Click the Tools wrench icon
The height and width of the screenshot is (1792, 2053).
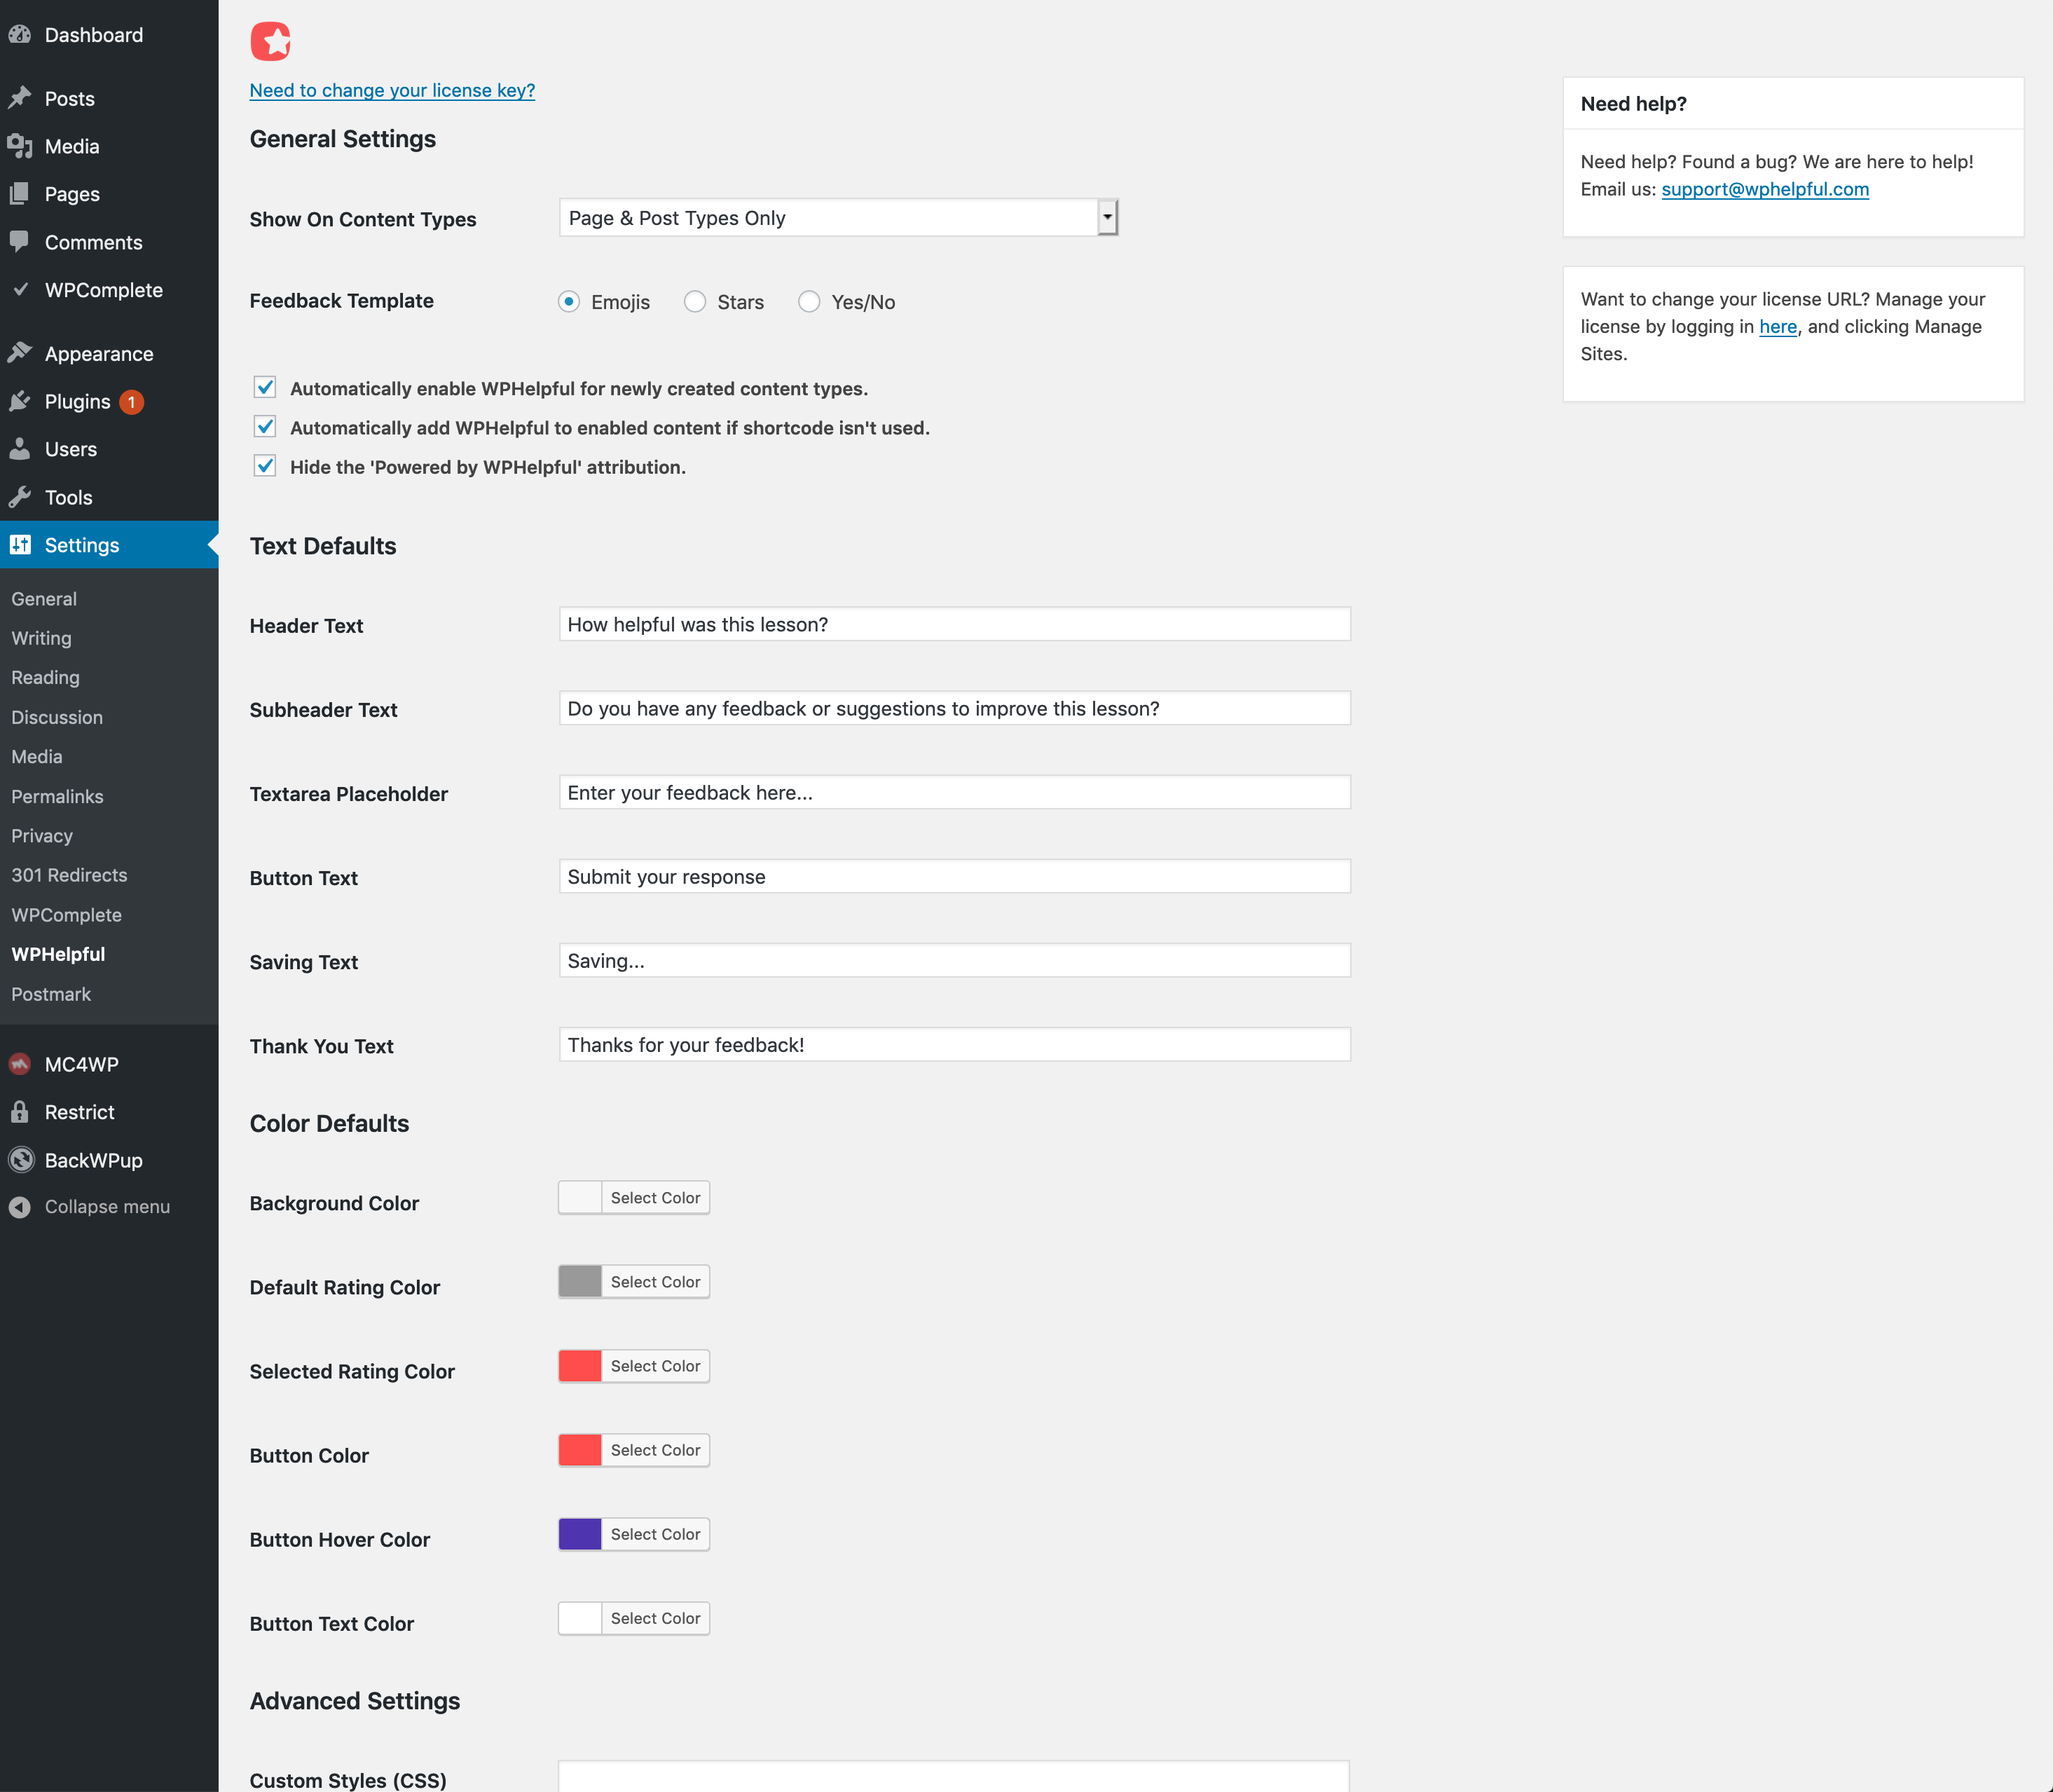point(20,497)
